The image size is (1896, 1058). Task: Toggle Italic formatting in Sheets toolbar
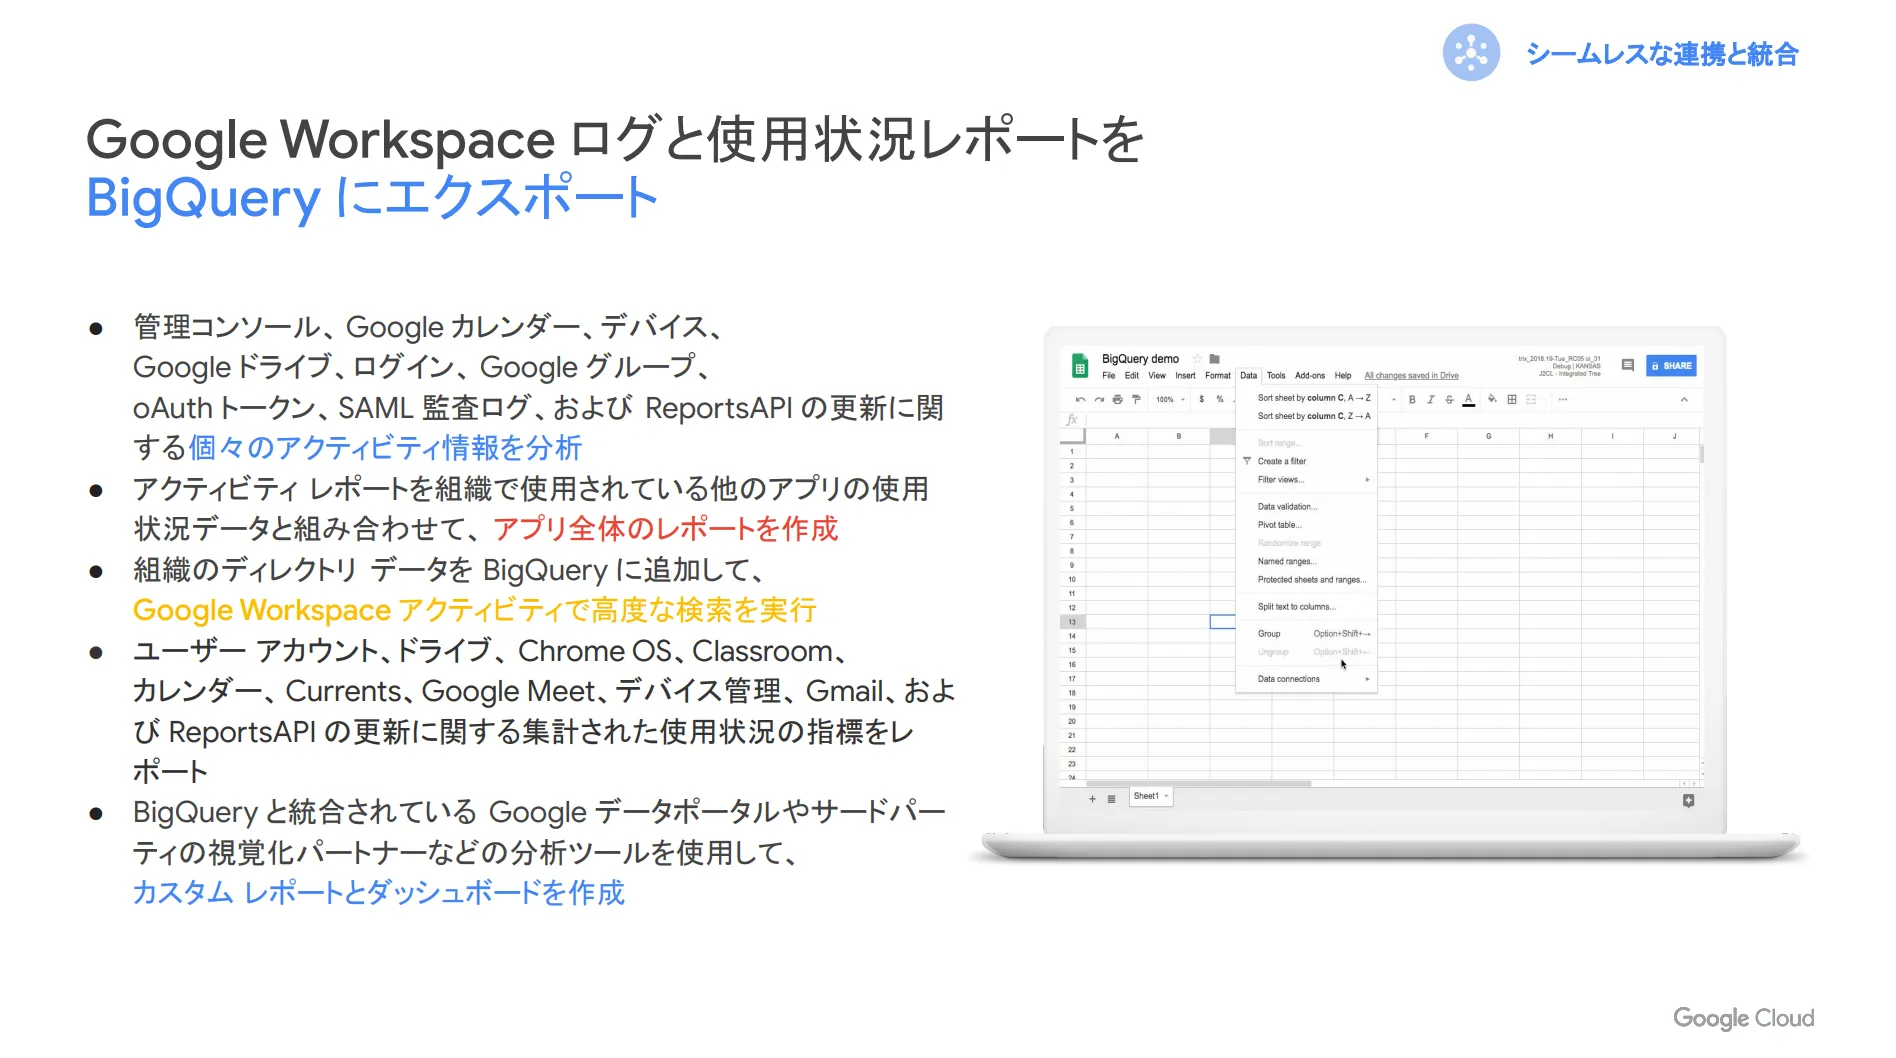(1431, 399)
